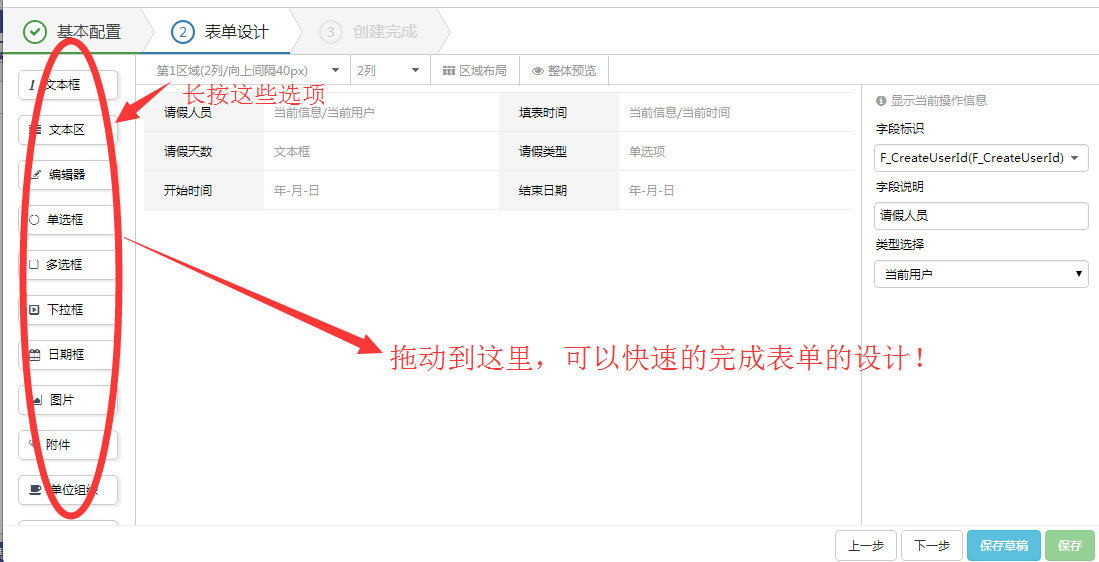This screenshot has width=1099, height=562.
Task: Select the 结束日期 form field
Action: pyautogui.click(x=676, y=190)
